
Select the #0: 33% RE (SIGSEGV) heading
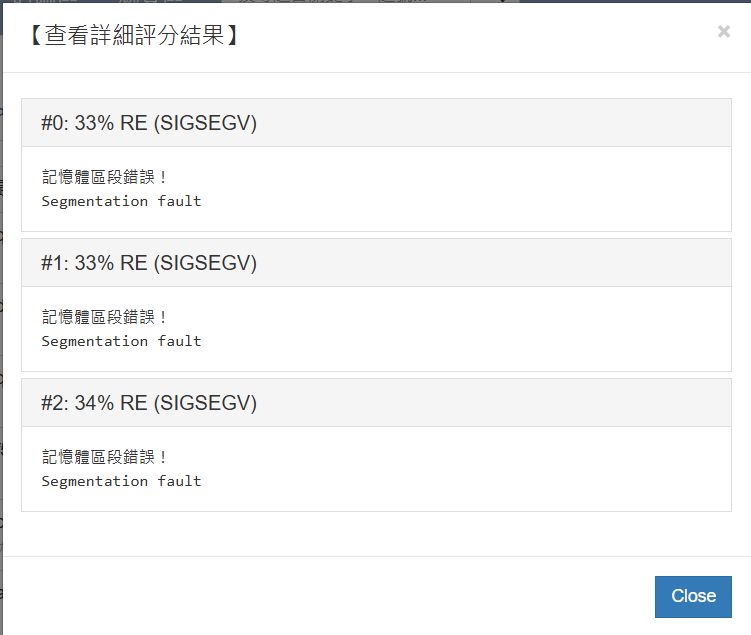point(149,123)
